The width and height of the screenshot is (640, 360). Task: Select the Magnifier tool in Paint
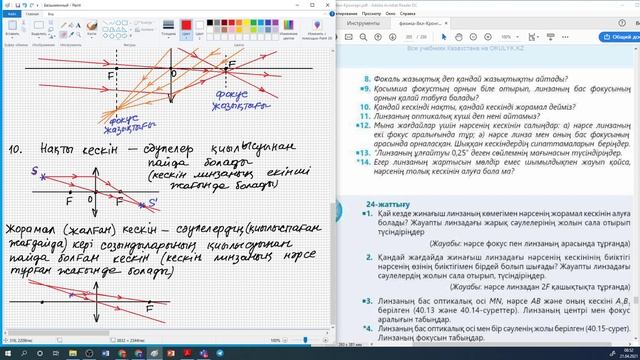click(x=78, y=35)
